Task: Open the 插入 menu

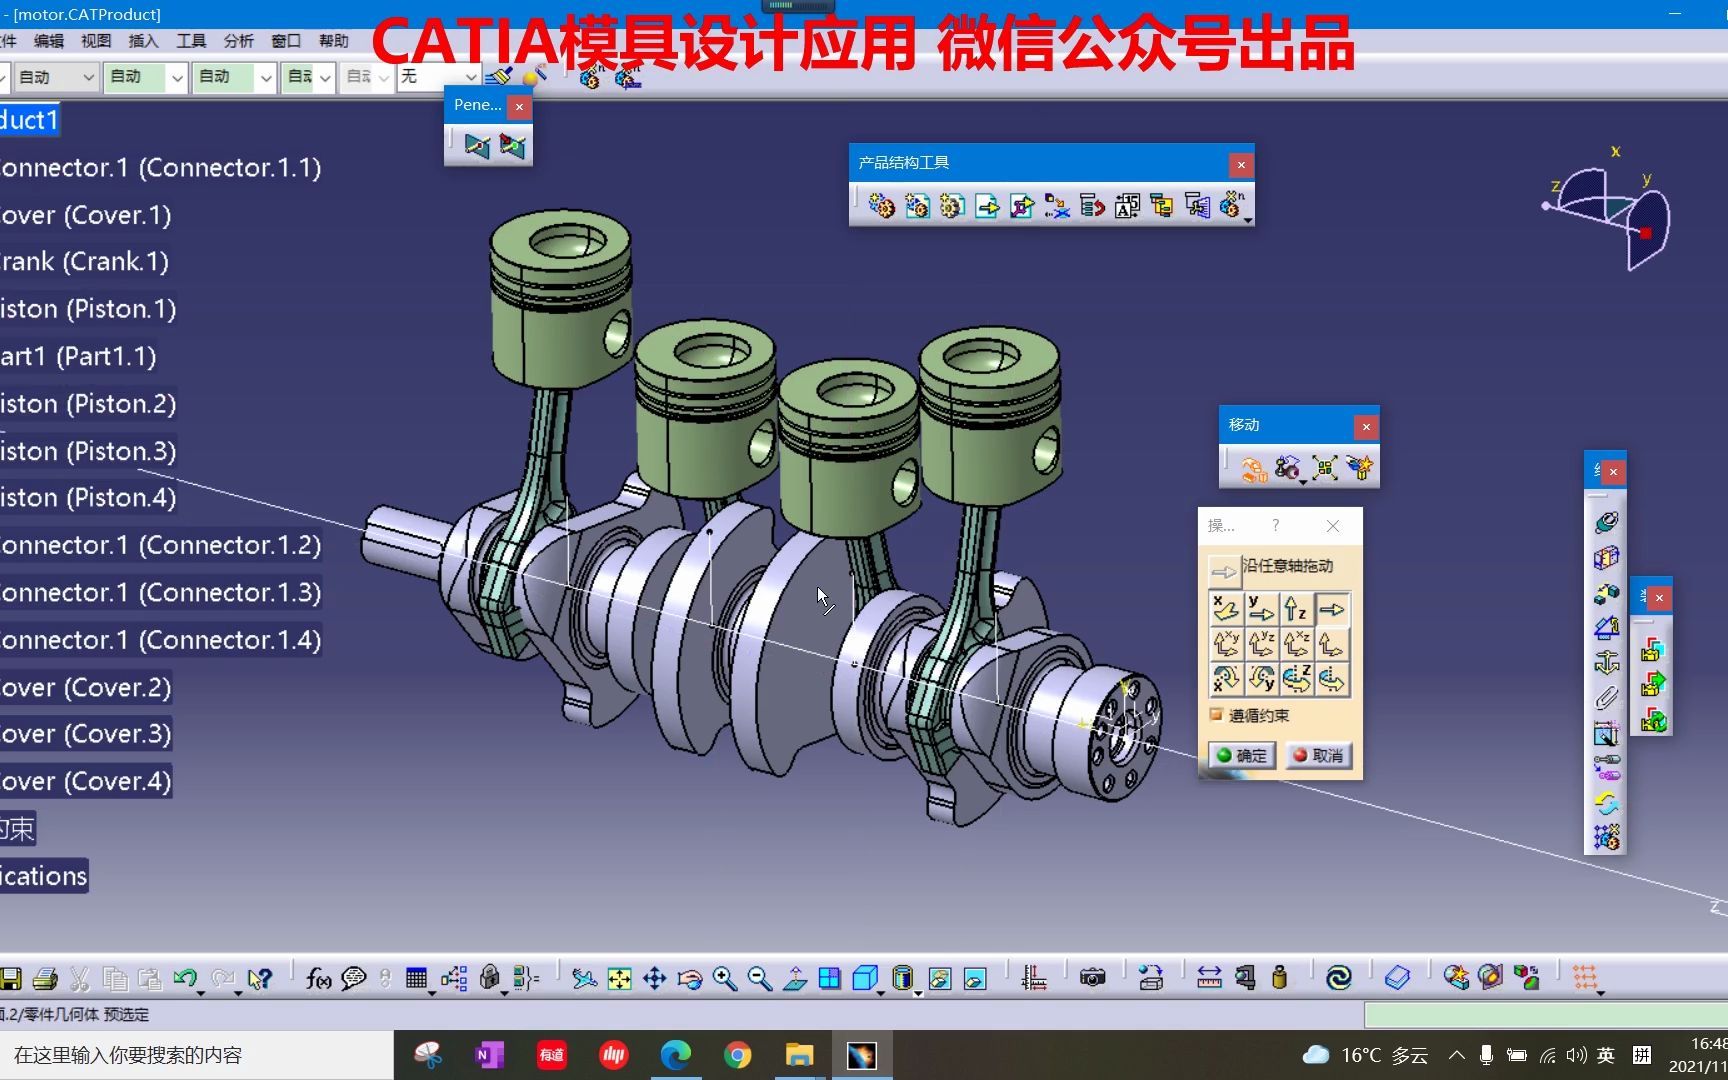Action: [144, 41]
